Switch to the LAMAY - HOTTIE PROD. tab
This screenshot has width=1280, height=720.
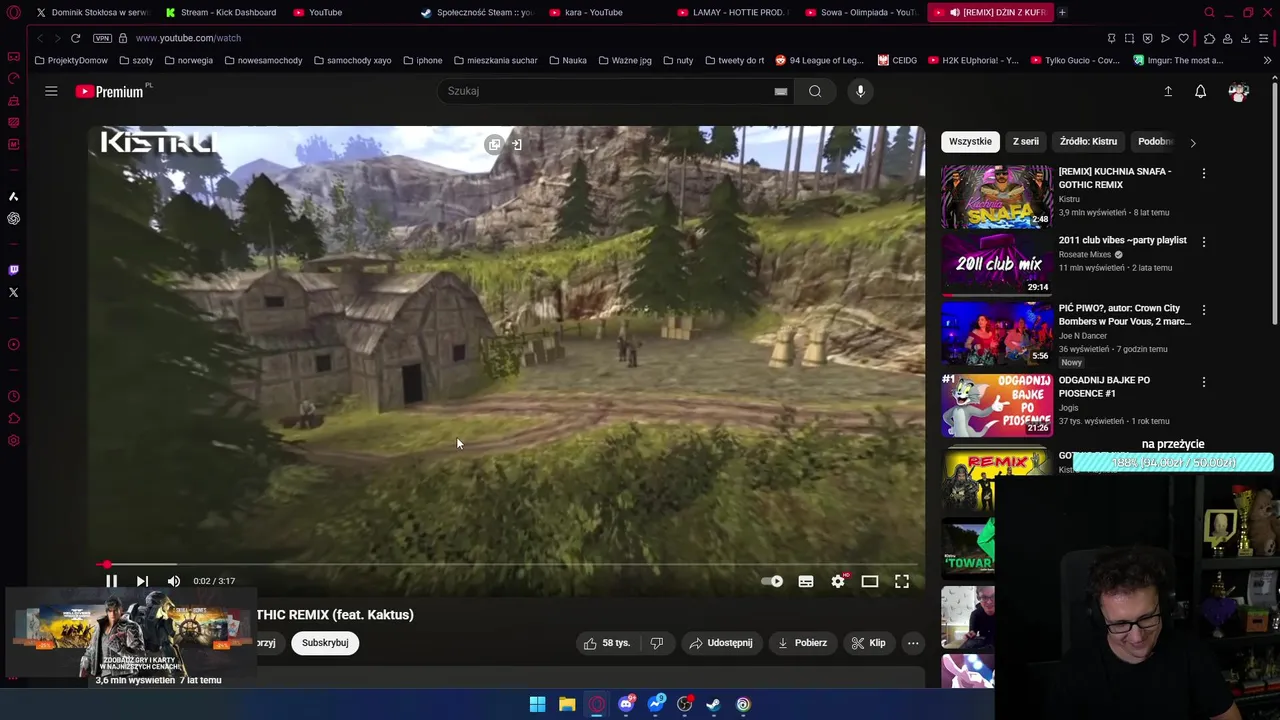(x=733, y=12)
